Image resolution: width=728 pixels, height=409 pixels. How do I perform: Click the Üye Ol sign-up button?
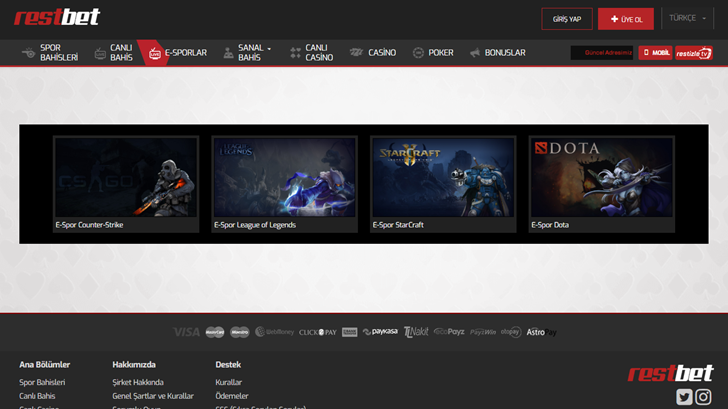pos(626,19)
